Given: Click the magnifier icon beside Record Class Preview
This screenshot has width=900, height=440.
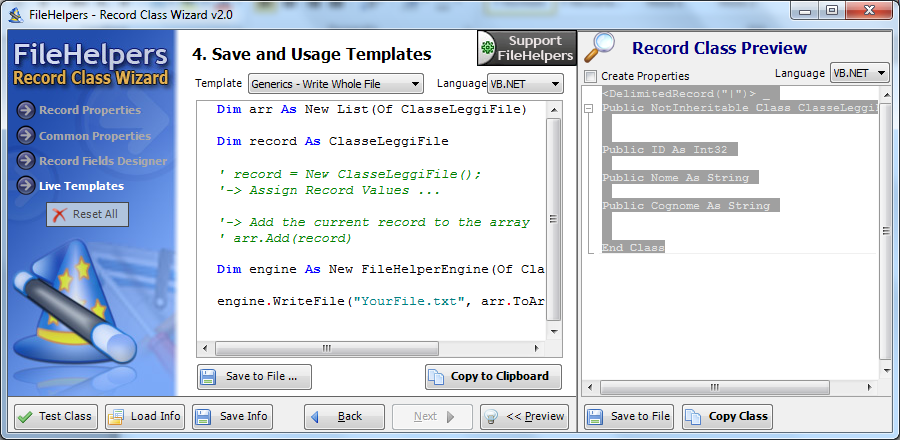Looking at the screenshot, I should click(x=599, y=47).
